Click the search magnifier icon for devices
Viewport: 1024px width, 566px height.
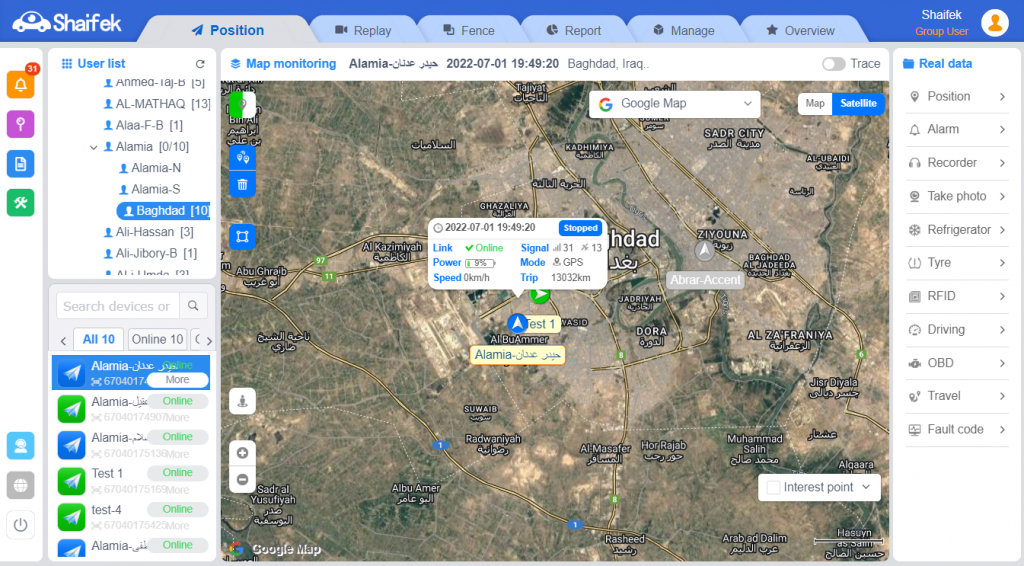[x=194, y=306]
